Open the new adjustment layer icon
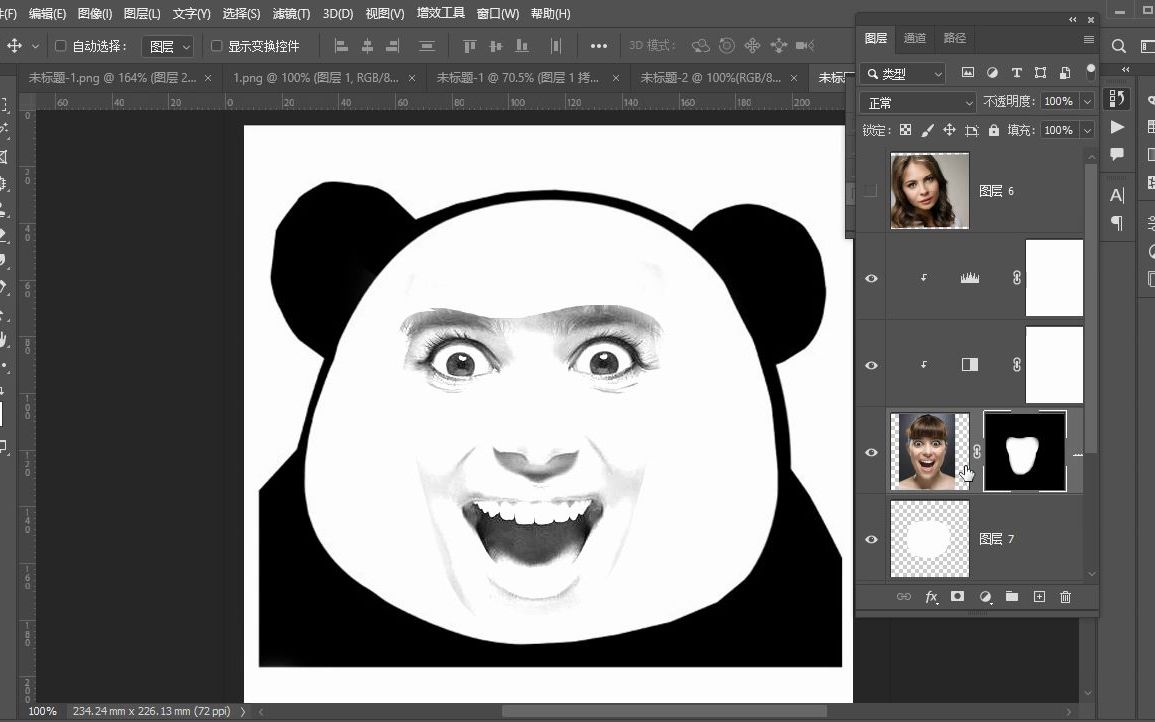 [985, 596]
